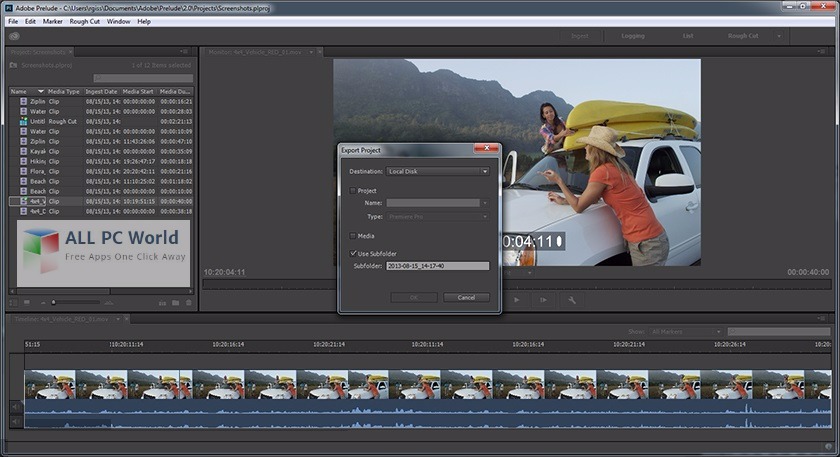Open the Destination dropdown
Screen dimensions: 840x457
tap(438, 171)
